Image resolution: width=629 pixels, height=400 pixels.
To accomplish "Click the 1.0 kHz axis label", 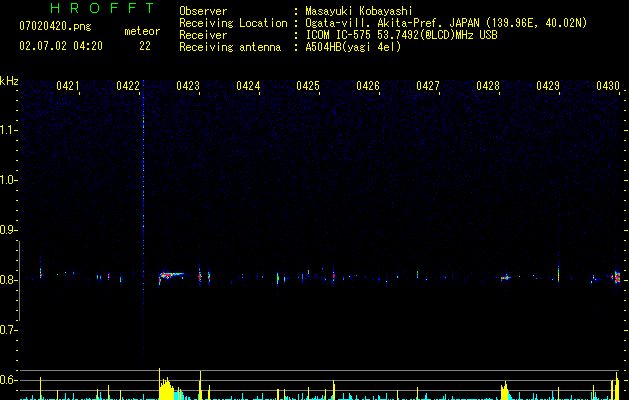I will [x=8, y=180].
